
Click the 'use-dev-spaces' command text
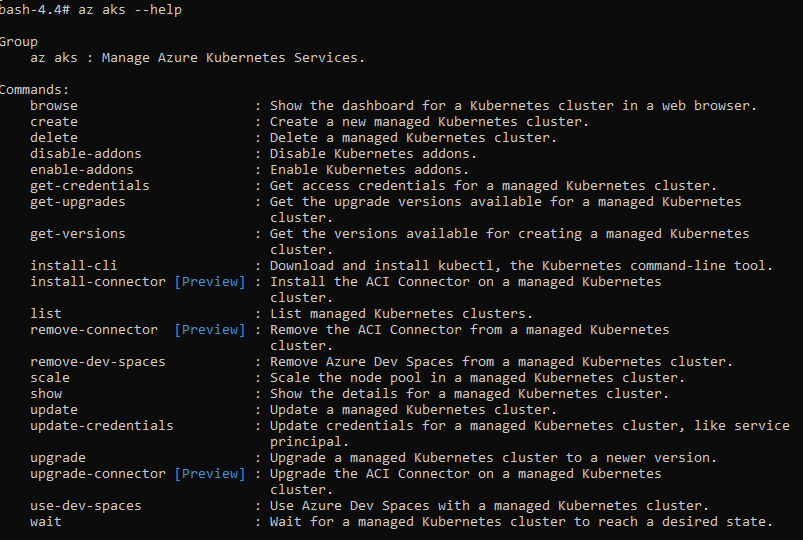click(86, 505)
